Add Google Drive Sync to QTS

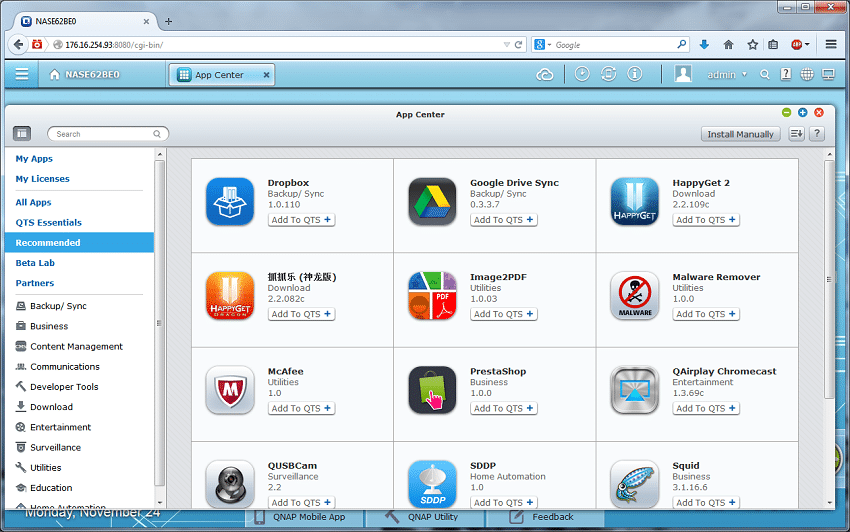(504, 220)
